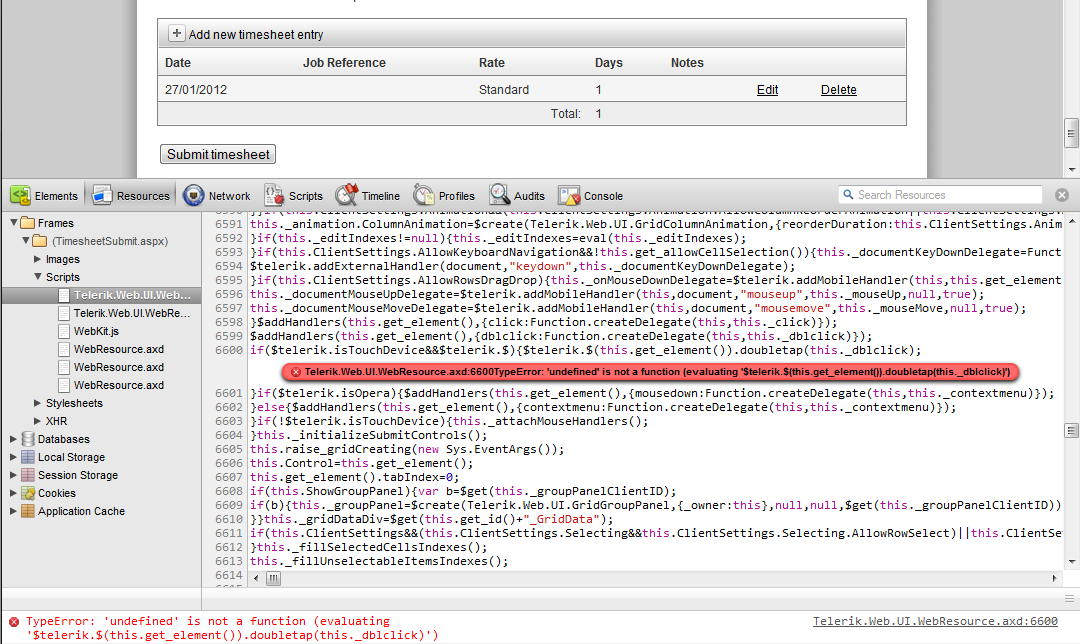Select the Telerik.Web.UI.WebRe... script

(x=132, y=313)
